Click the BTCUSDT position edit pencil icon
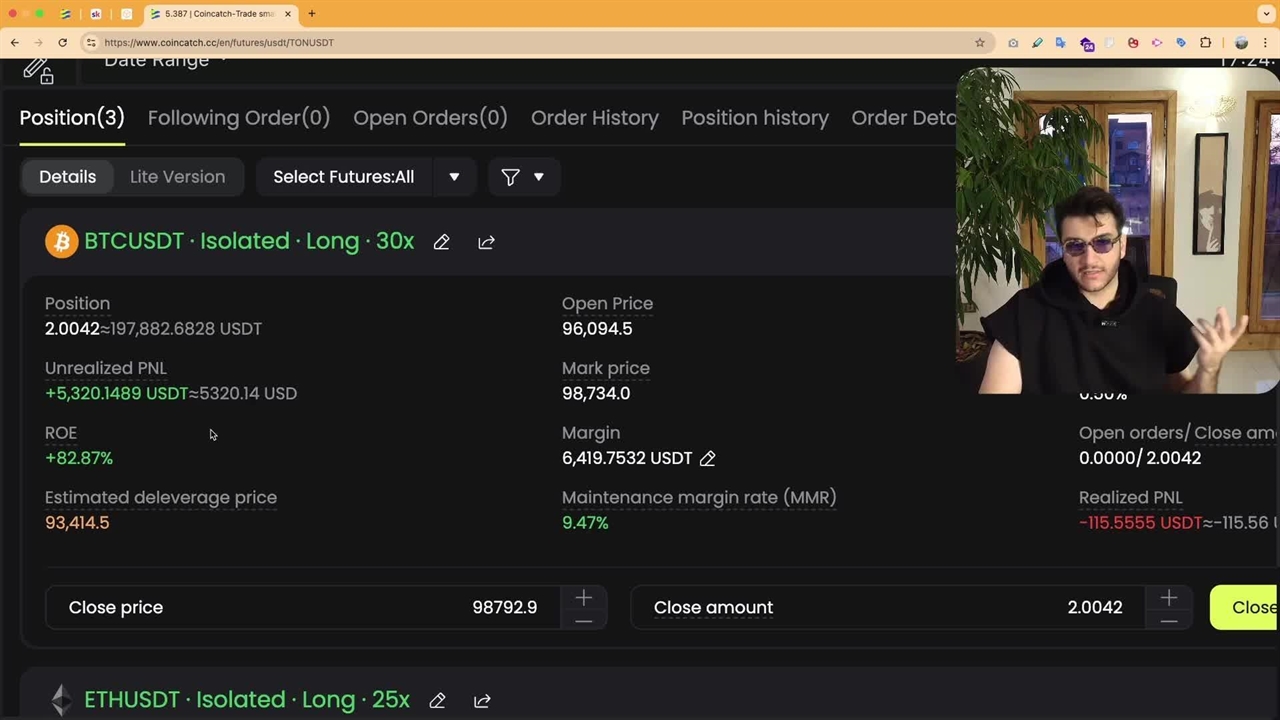The image size is (1280, 720). [441, 242]
